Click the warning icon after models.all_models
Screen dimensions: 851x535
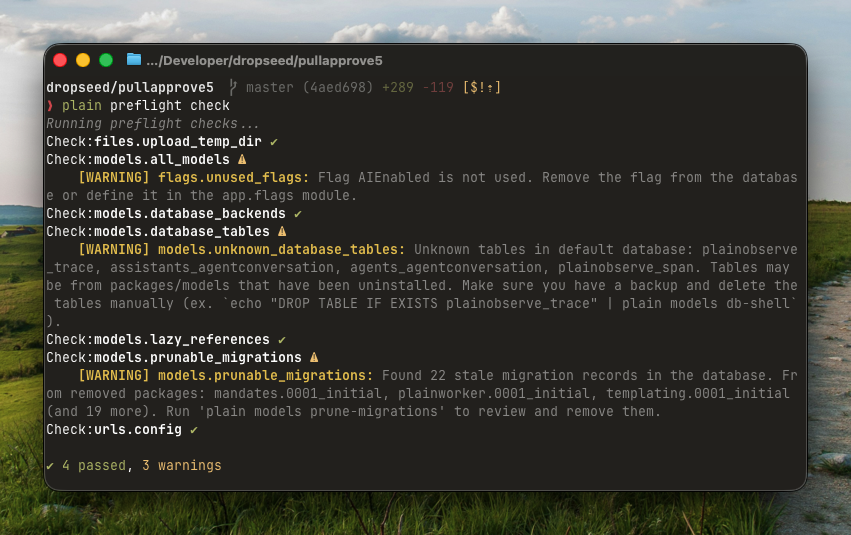coord(241,159)
